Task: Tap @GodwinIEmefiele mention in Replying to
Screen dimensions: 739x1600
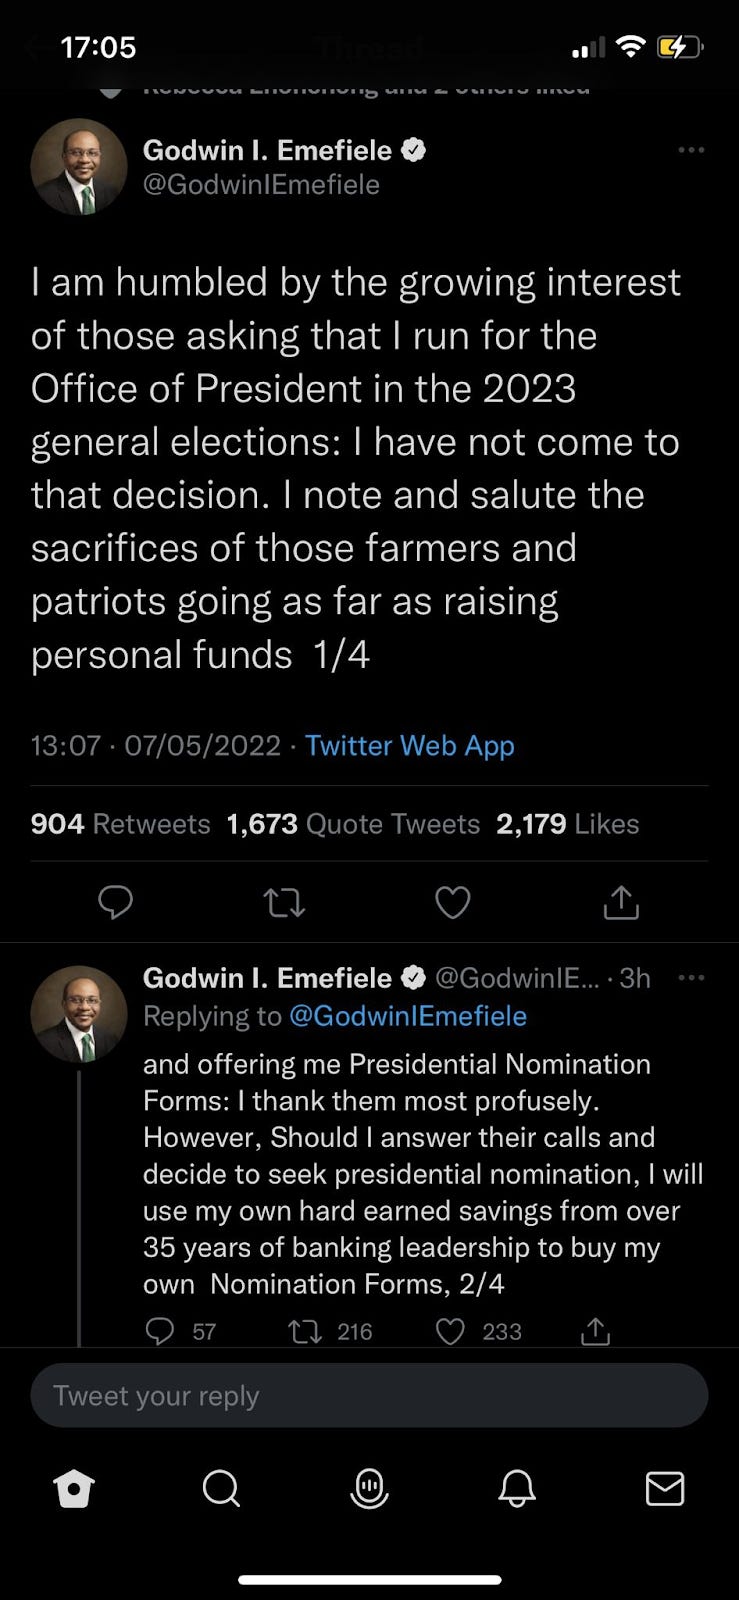Action: coord(407,1016)
